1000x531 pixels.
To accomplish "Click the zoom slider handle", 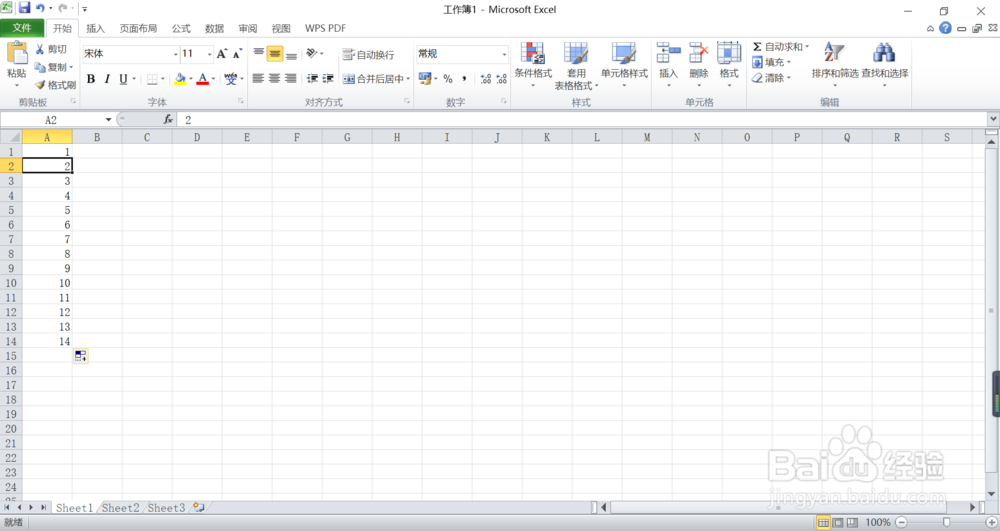I will tap(946, 522).
